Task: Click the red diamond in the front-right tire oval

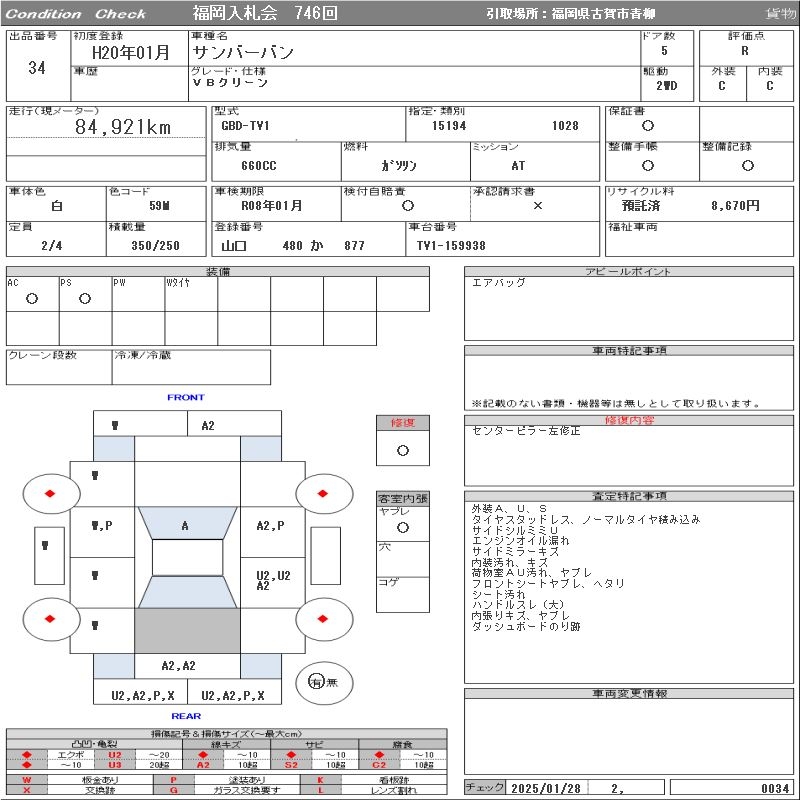Action: (x=322, y=493)
